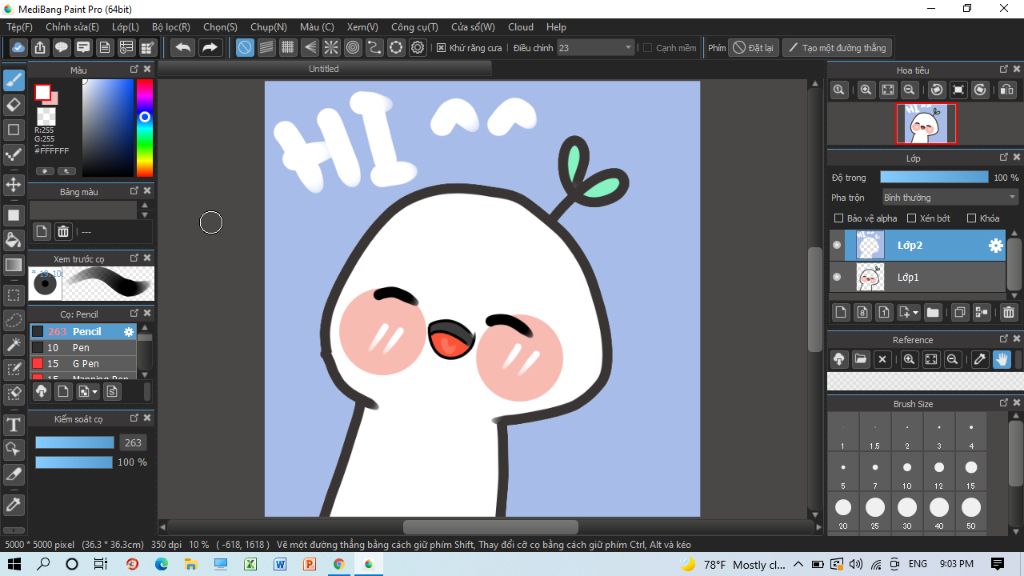This screenshot has height=576, width=1024.
Task: Select the Move tool
Action: [x=14, y=184]
